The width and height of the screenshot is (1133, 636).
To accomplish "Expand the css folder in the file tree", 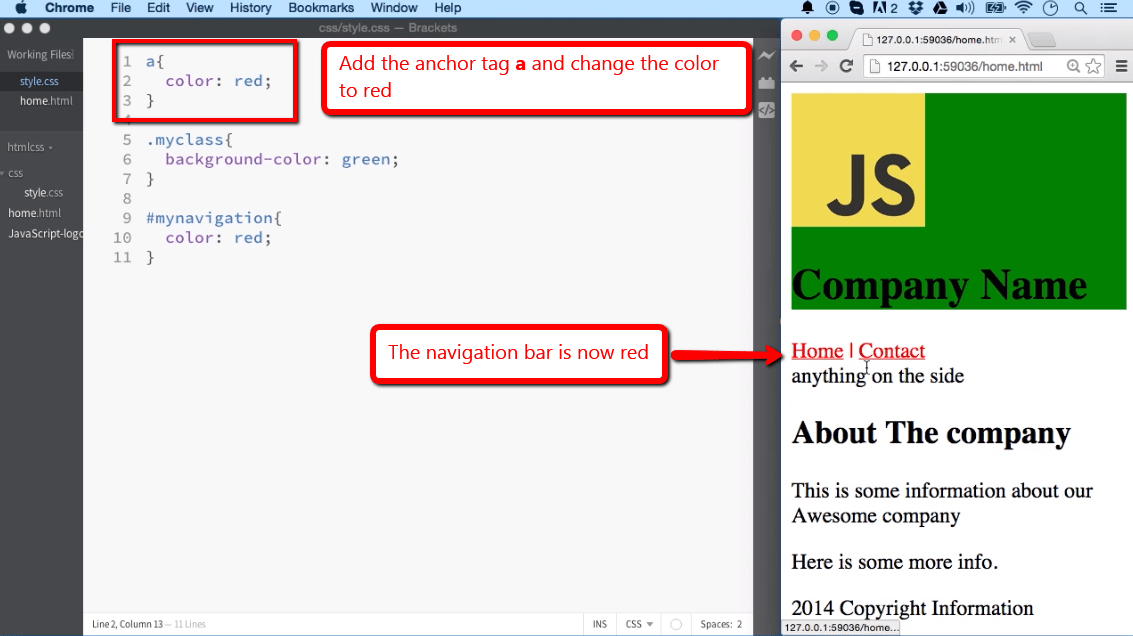I will click(15, 172).
